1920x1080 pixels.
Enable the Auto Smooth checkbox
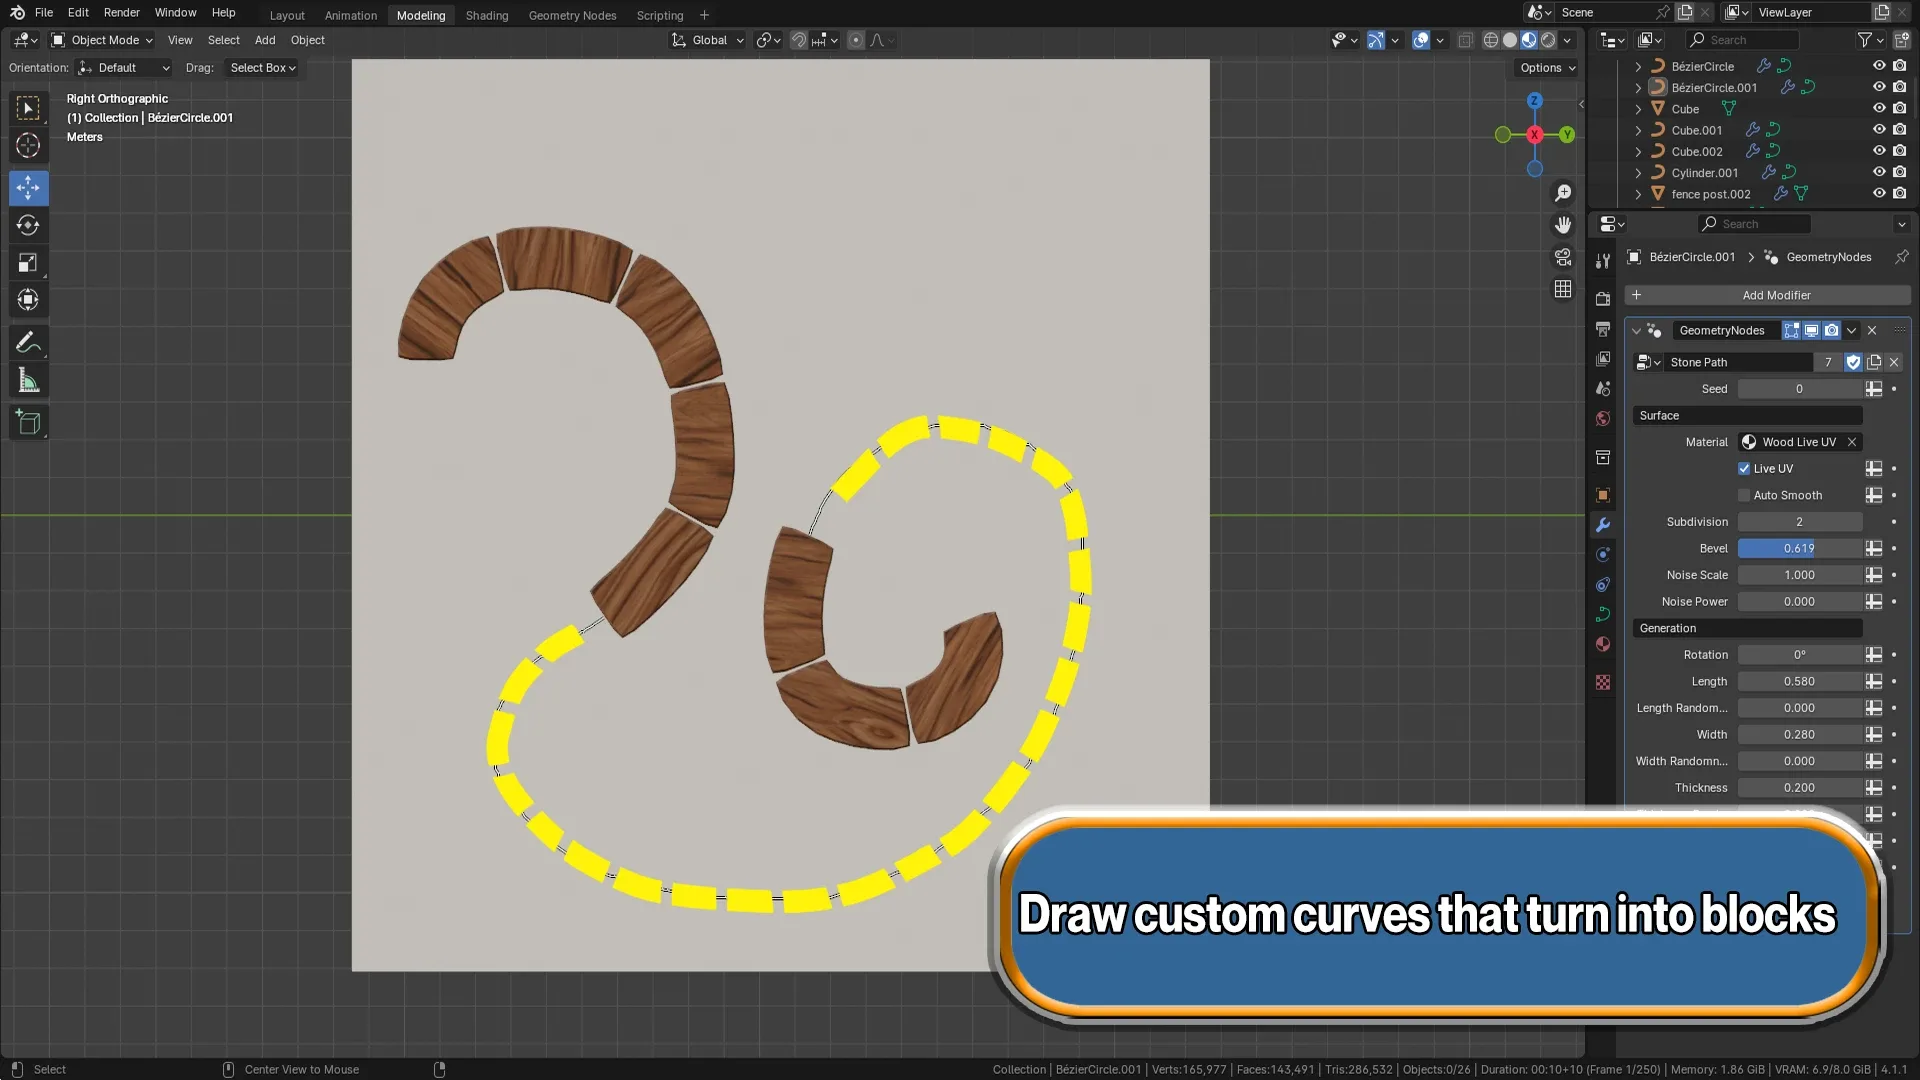point(1744,495)
